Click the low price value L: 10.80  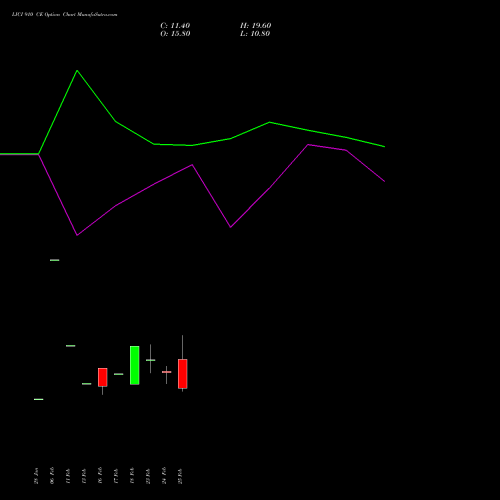(255, 34)
